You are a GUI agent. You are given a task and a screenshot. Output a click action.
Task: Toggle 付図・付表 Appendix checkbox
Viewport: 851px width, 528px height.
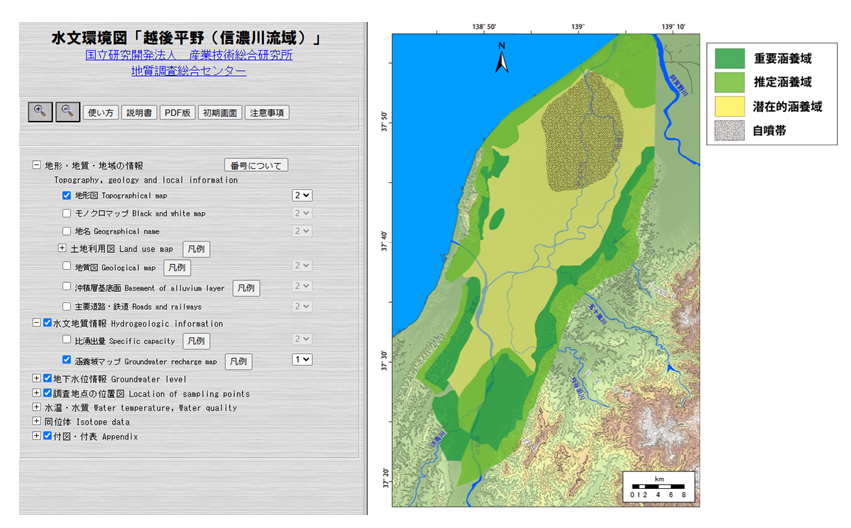47,435
